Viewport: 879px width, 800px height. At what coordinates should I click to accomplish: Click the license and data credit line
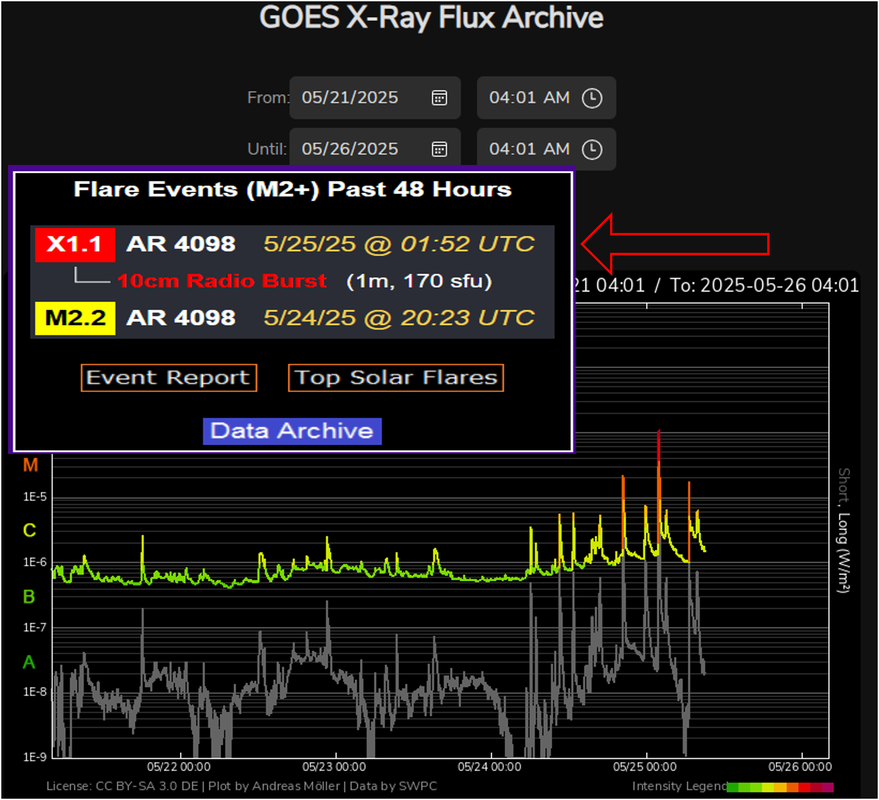pyautogui.click(x=241, y=787)
